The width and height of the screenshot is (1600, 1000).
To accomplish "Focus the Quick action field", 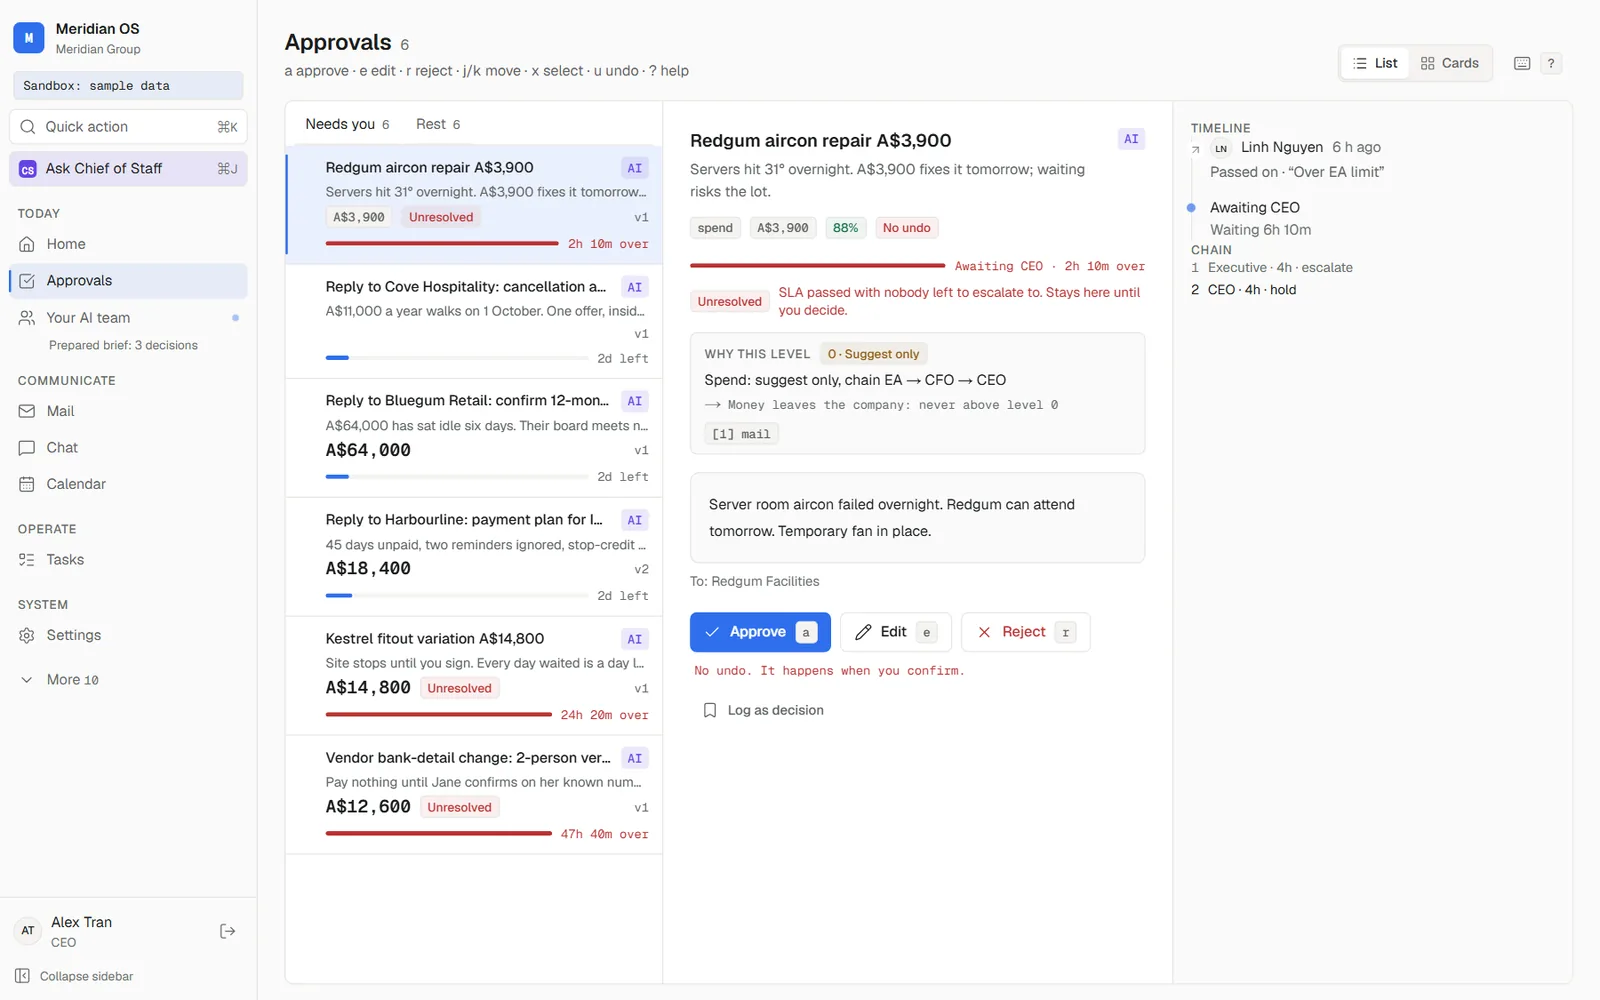I will (128, 127).
